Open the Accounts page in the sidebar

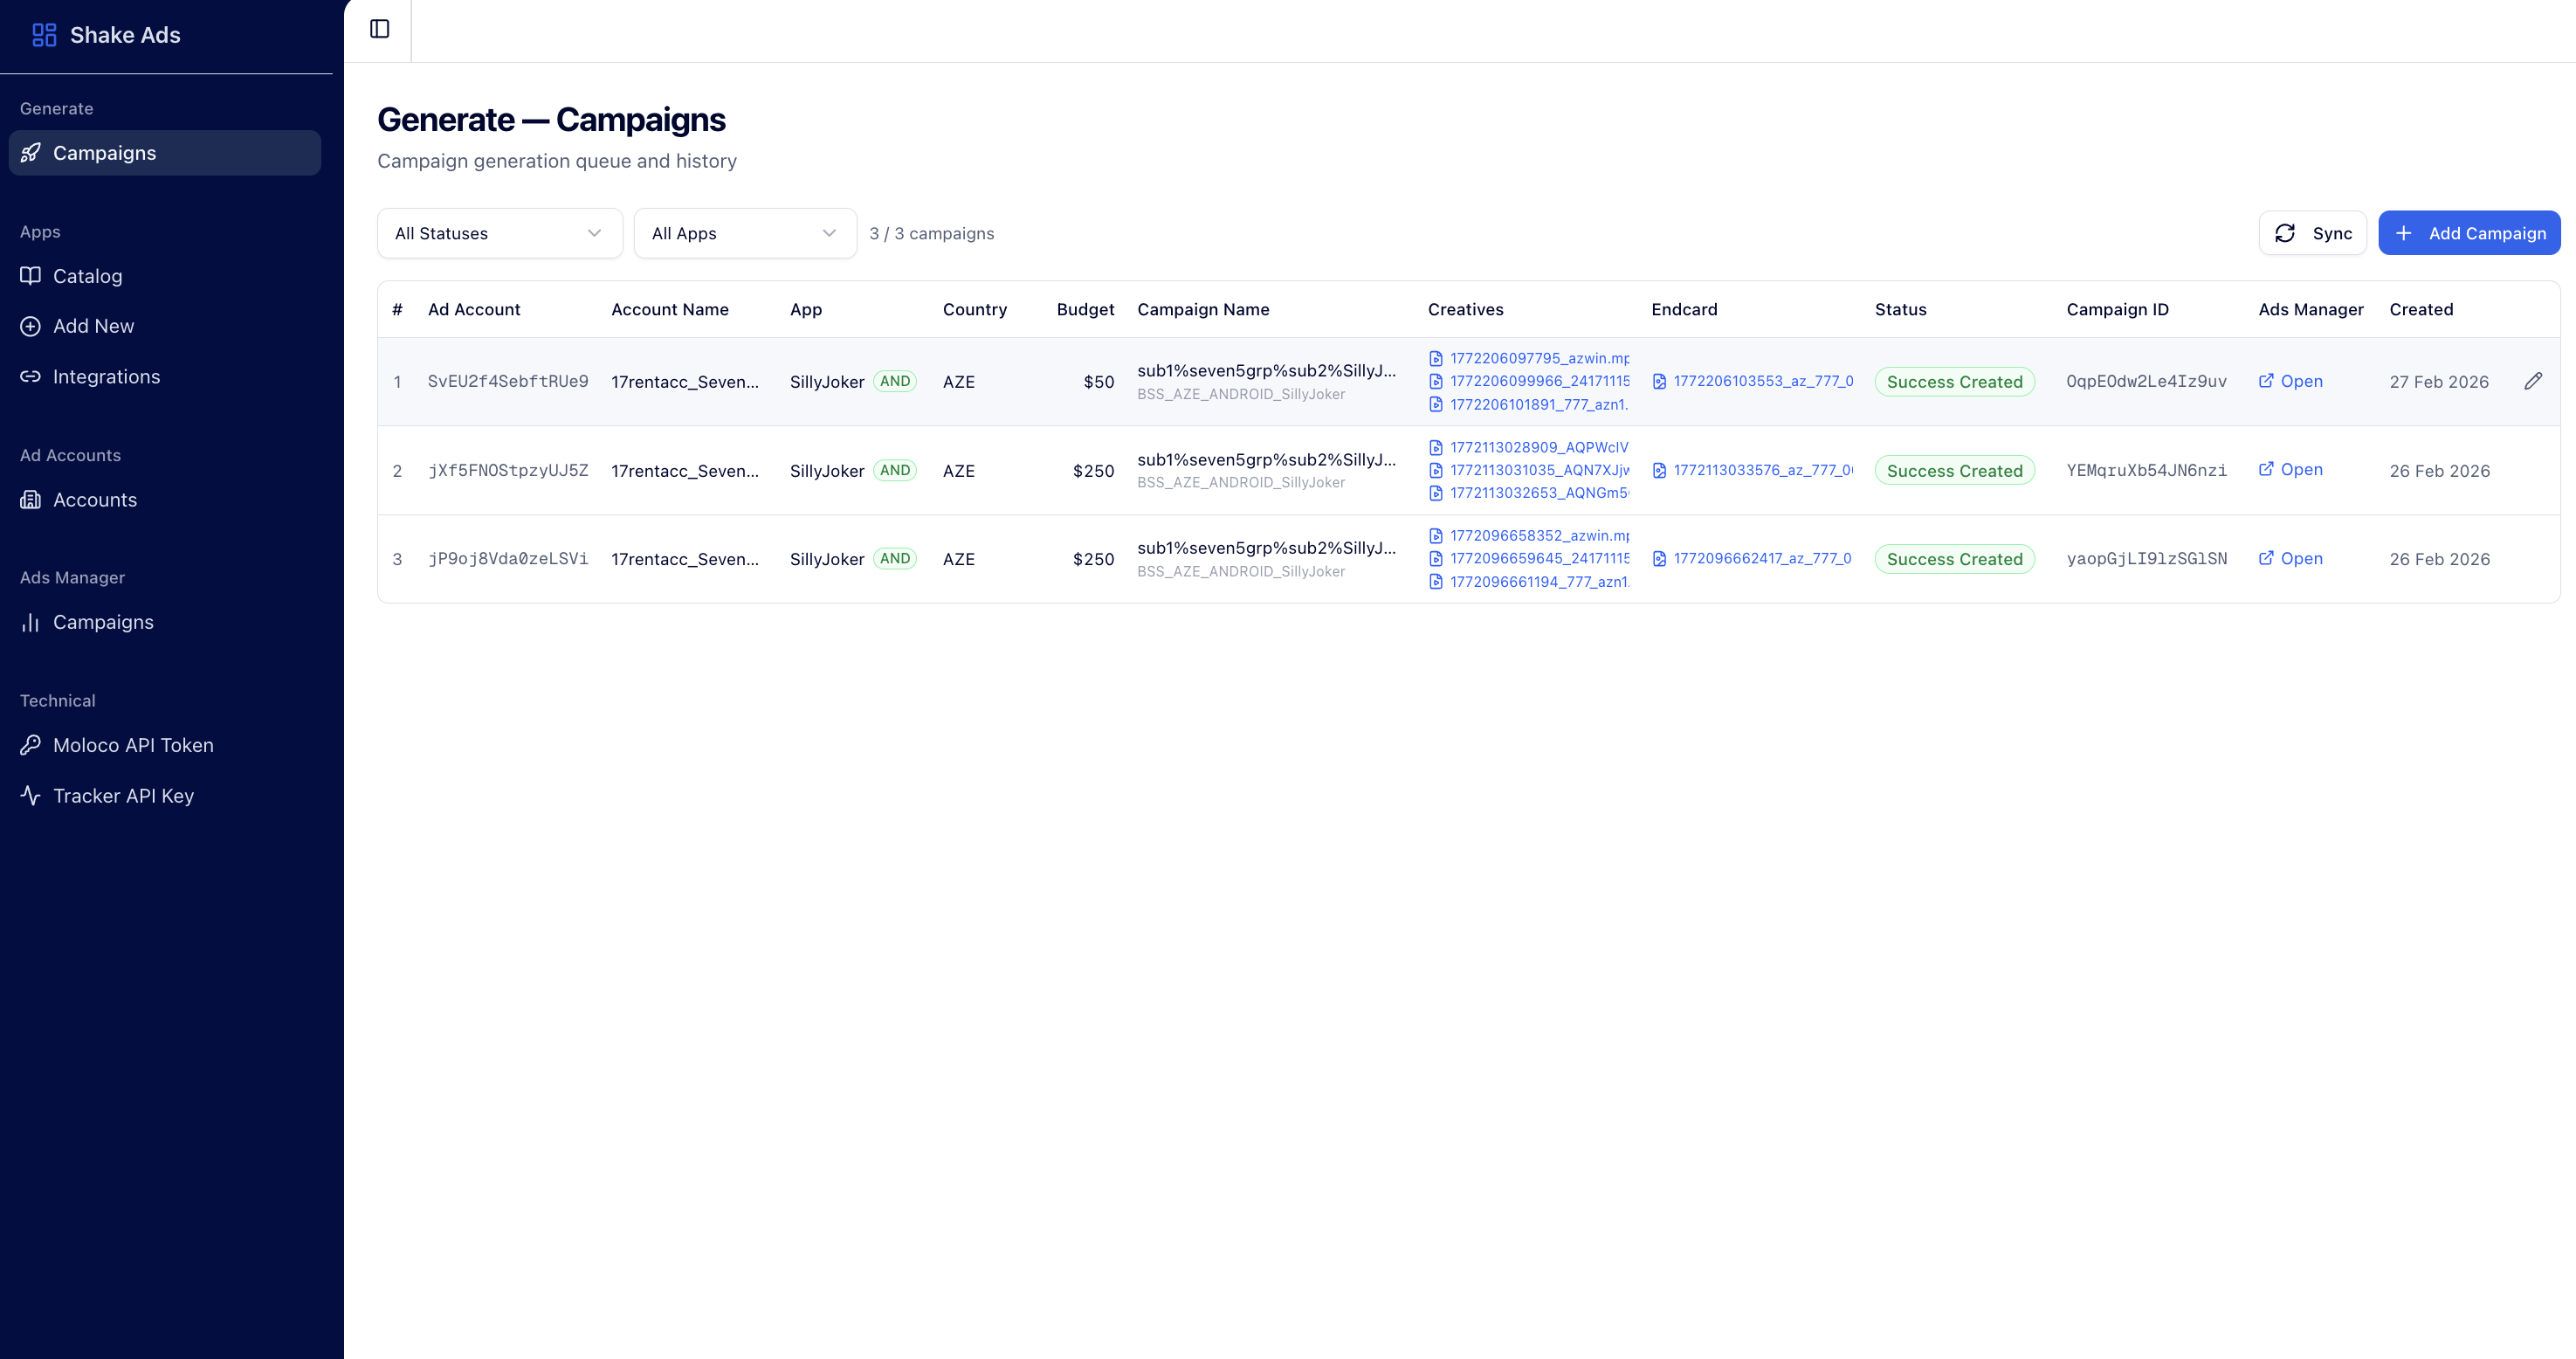click(x=94, y=500)
